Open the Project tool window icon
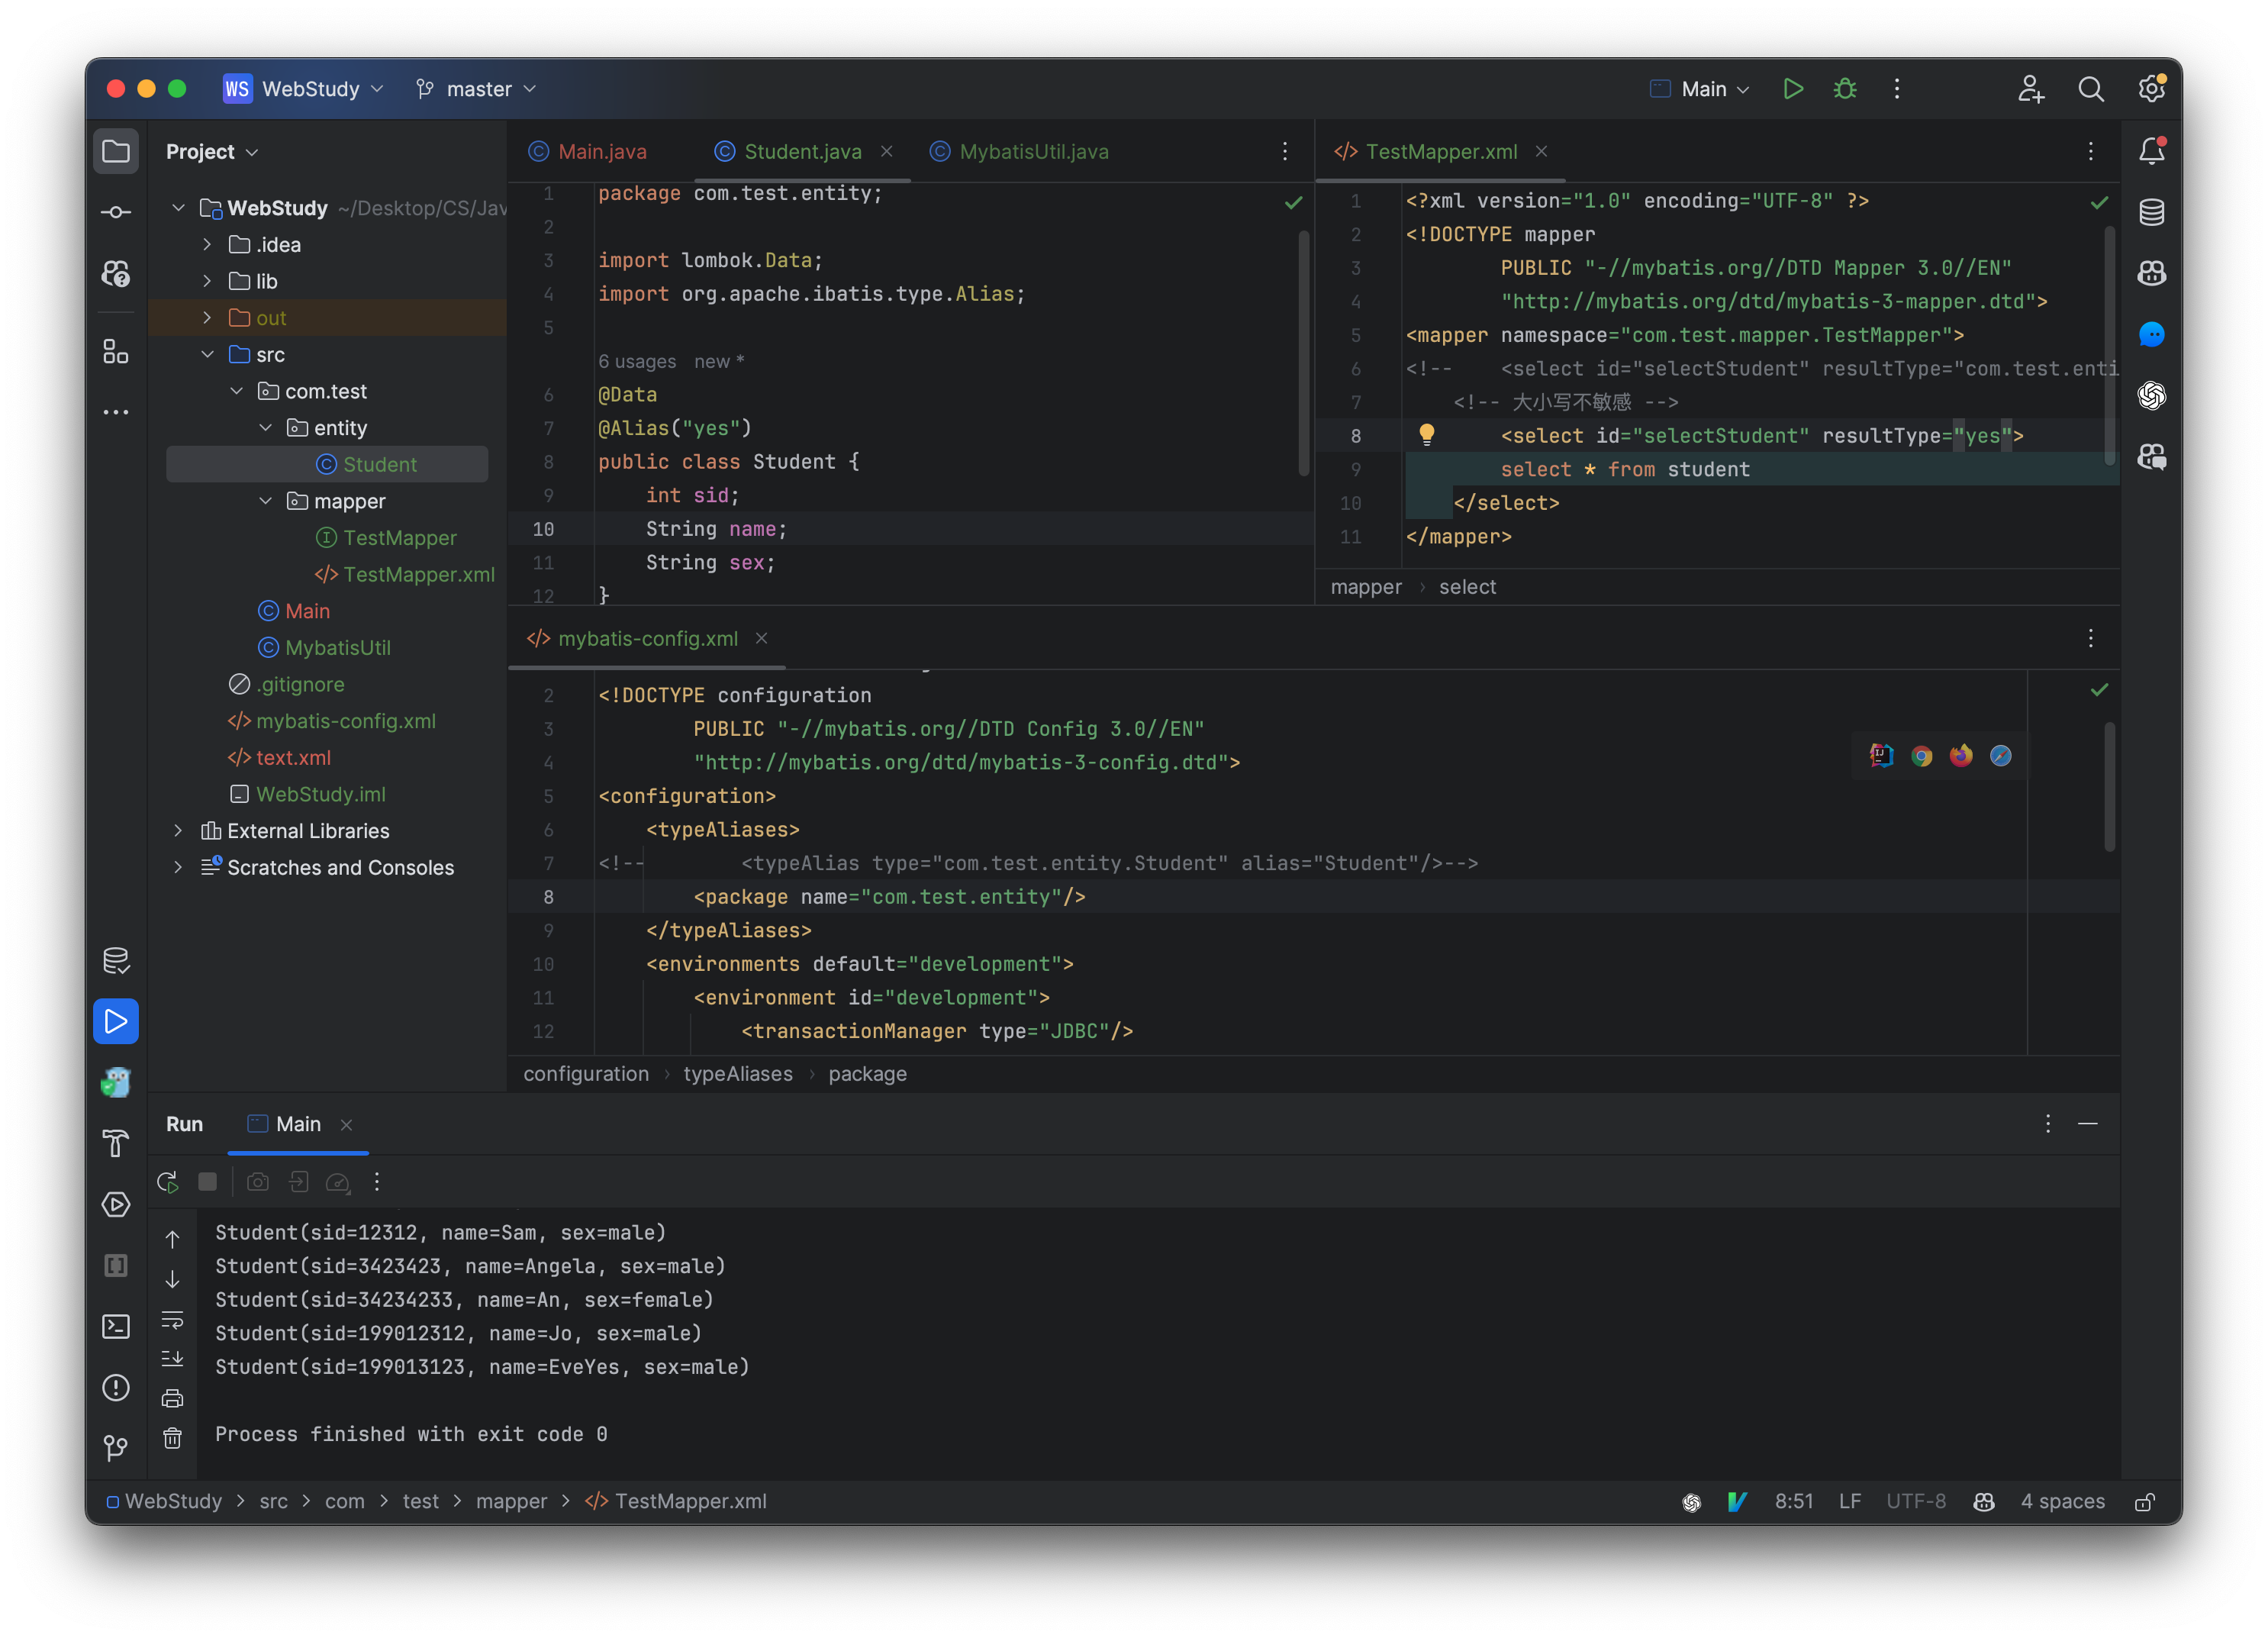This screenshot has height=1638, width=2268. 116,152
